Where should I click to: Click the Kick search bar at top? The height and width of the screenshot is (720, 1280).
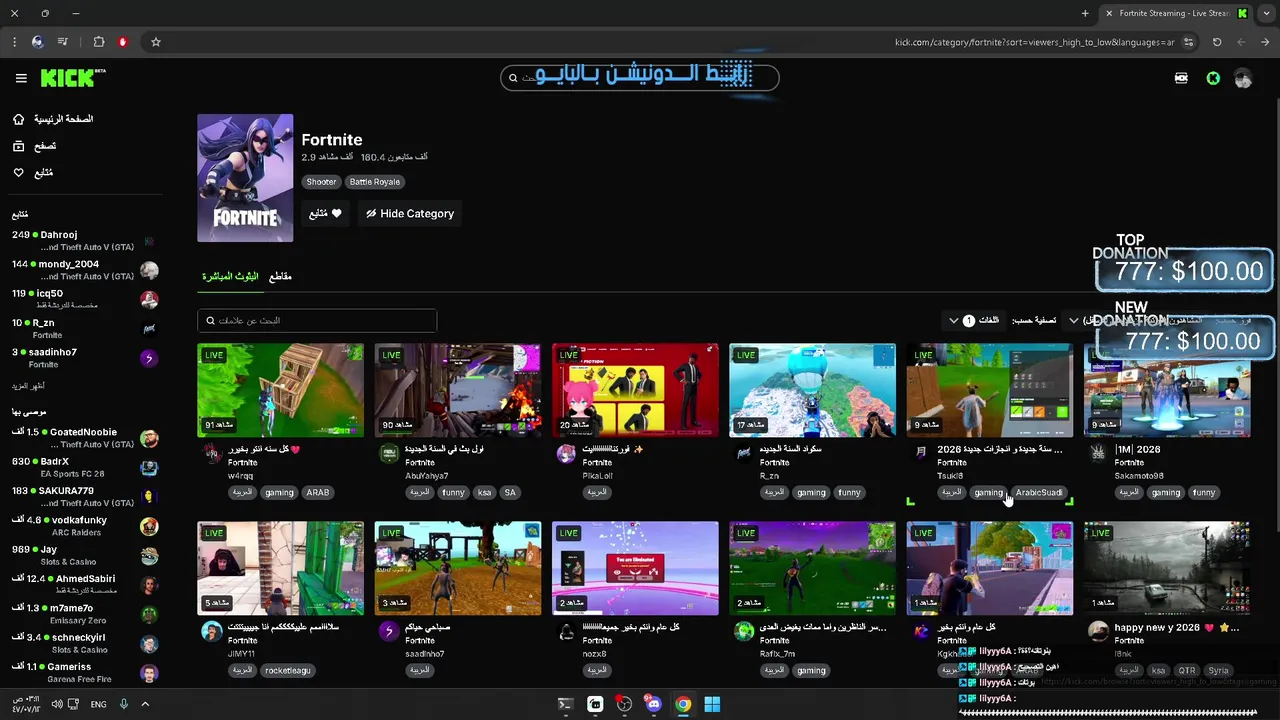pos(640,78)
